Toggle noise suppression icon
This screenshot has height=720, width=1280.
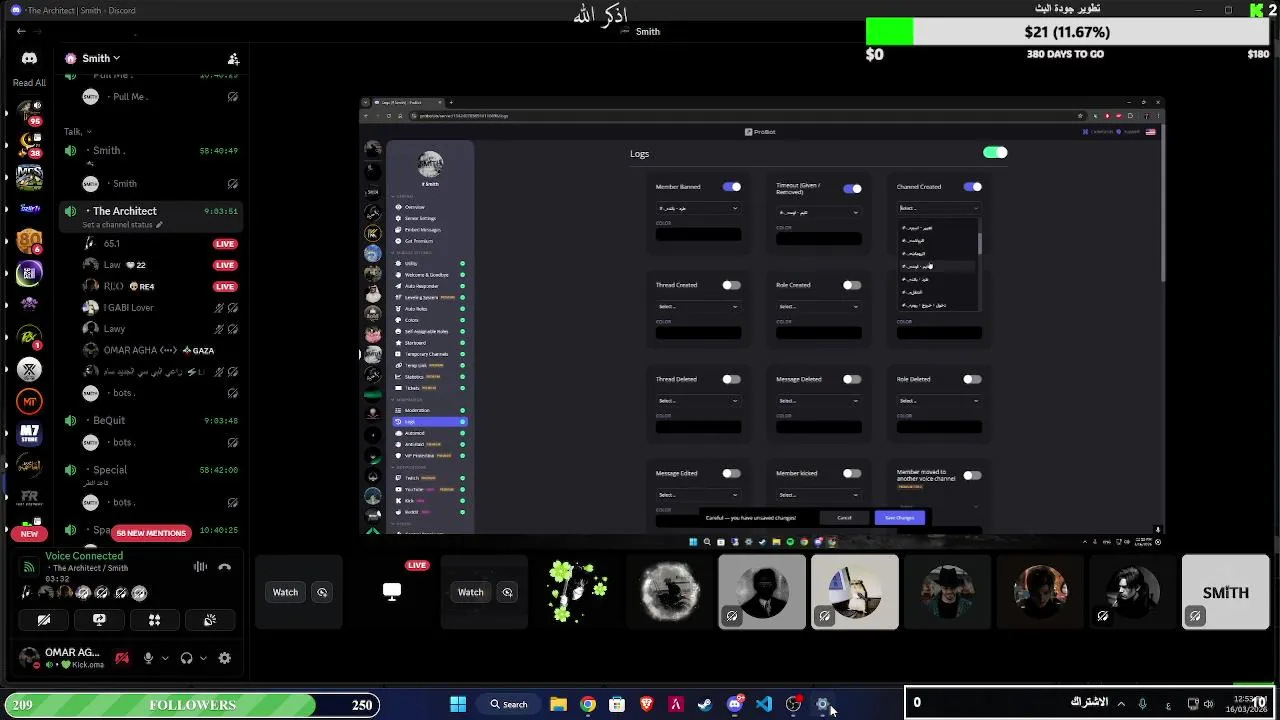[200, 567]
